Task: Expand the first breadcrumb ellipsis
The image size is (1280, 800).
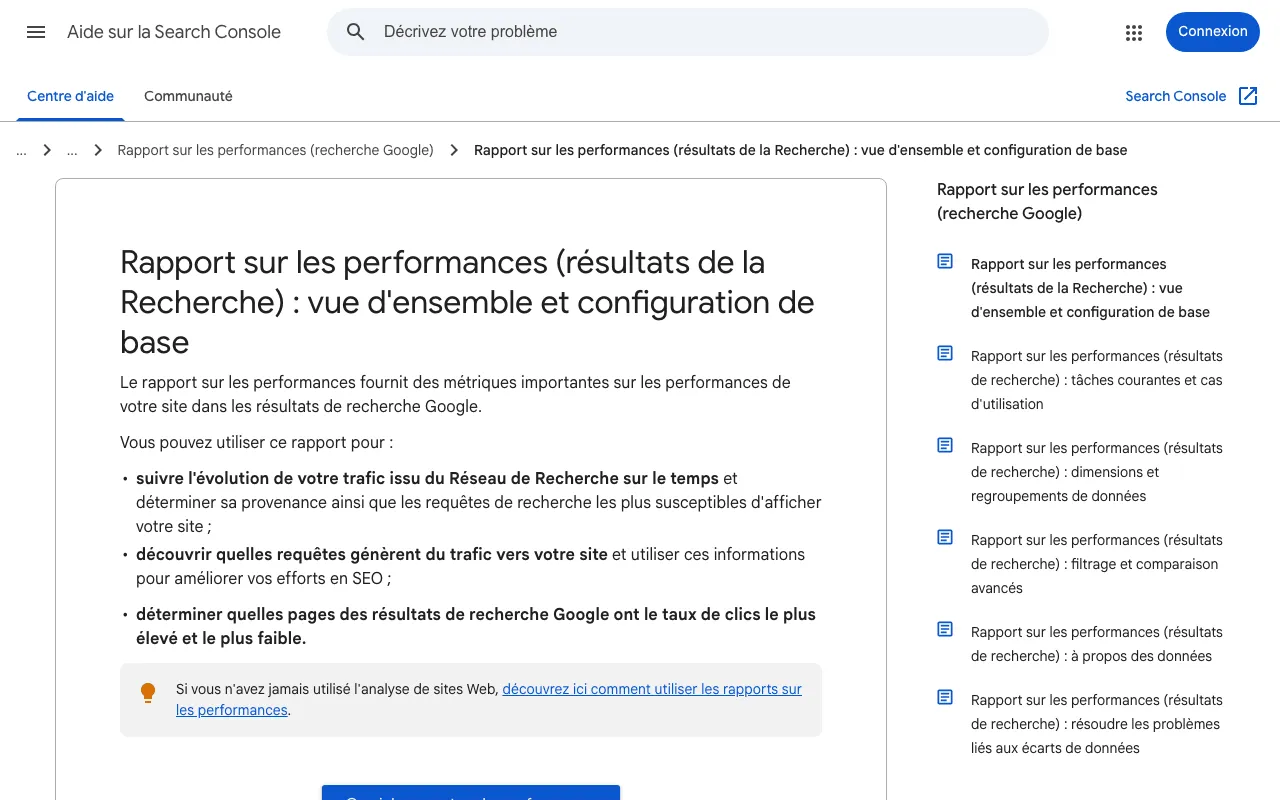Action: click(x=21, y=150)
